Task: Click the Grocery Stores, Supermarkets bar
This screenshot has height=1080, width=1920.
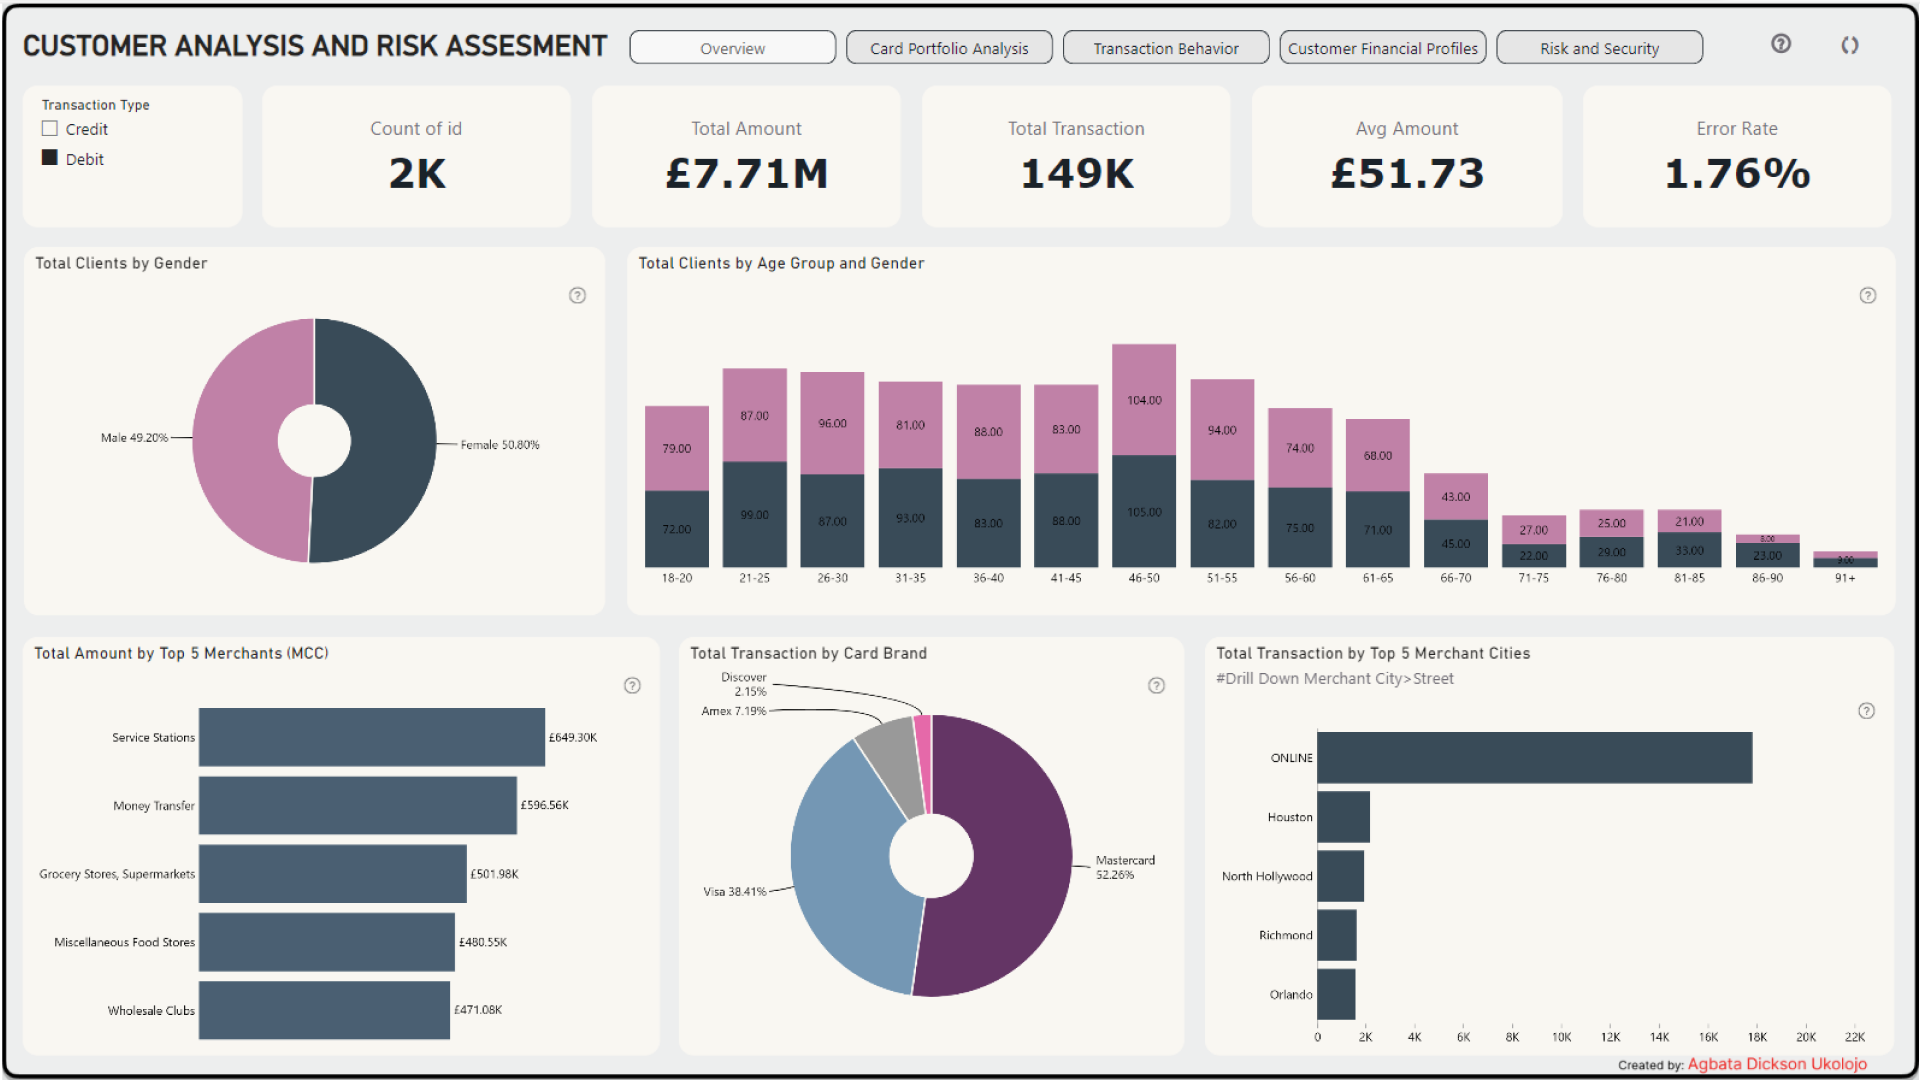Action: (x=333, y=873)
